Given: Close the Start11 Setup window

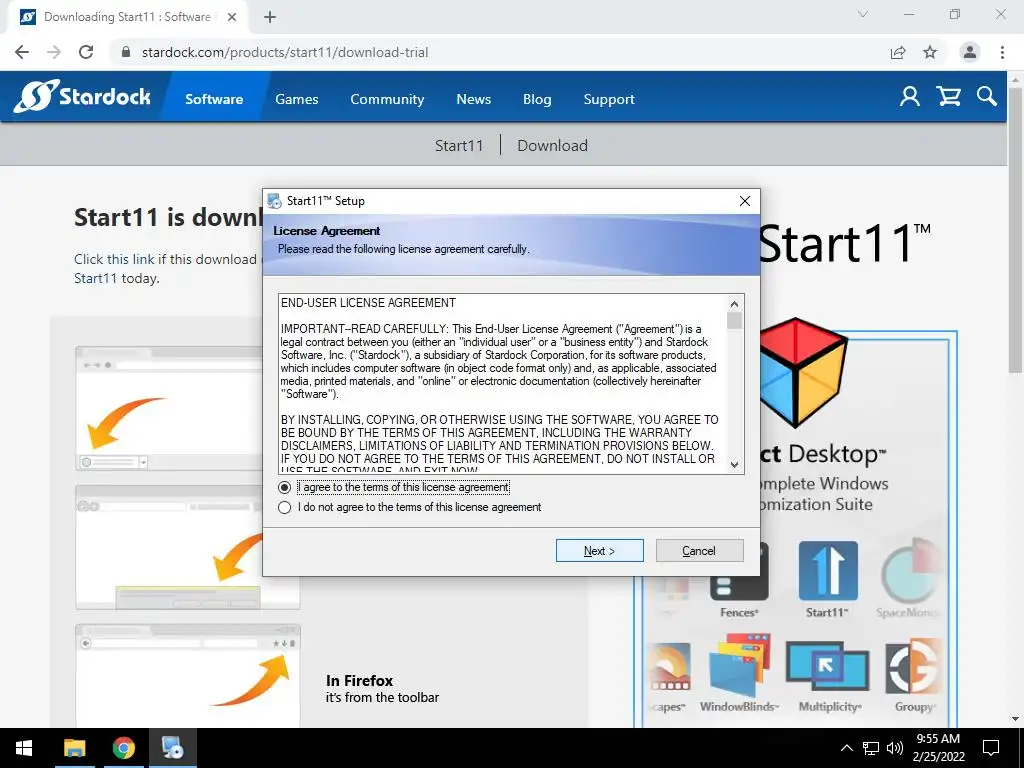Looking at the screenshot, I should 744,201.
